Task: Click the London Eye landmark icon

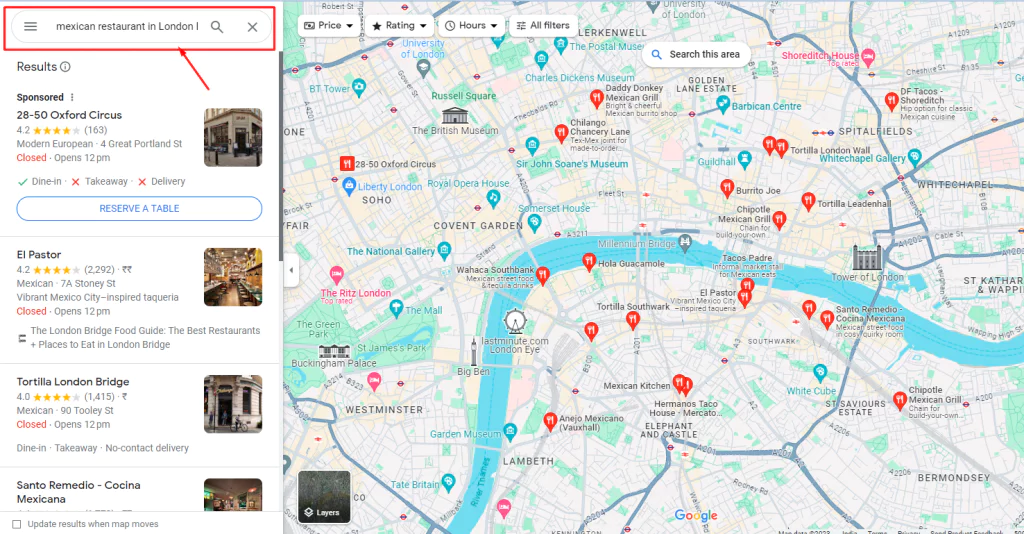Action: coord(515,322)
